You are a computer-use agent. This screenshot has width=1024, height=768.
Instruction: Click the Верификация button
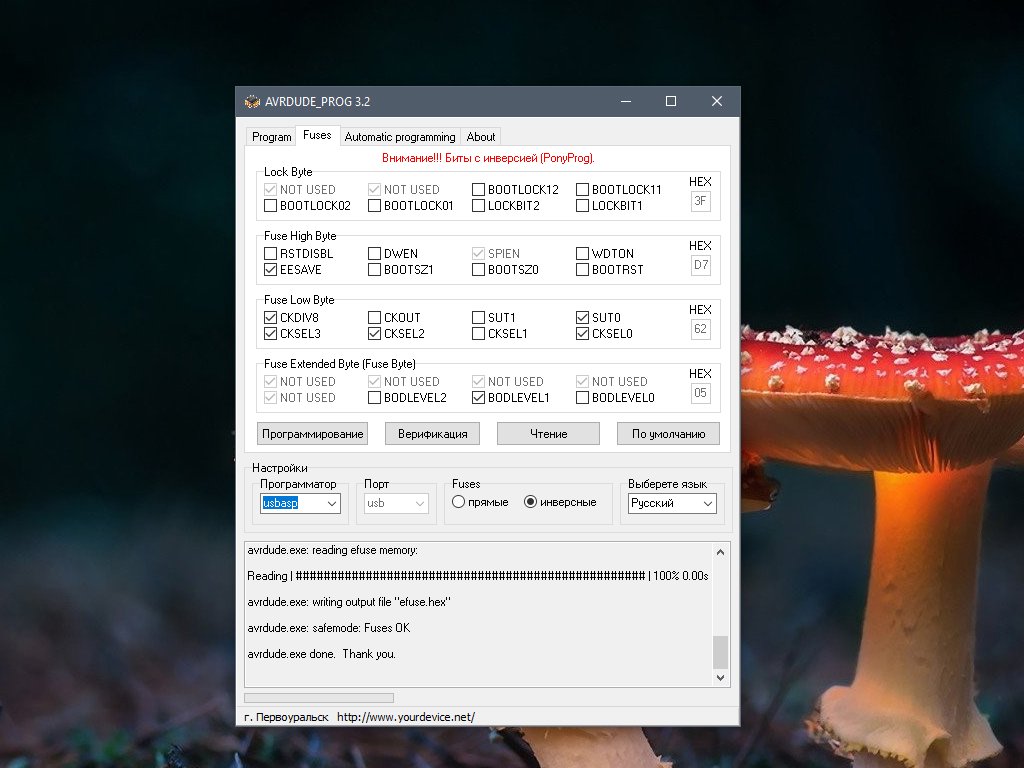pyautogui.click(x=432, y=434)
